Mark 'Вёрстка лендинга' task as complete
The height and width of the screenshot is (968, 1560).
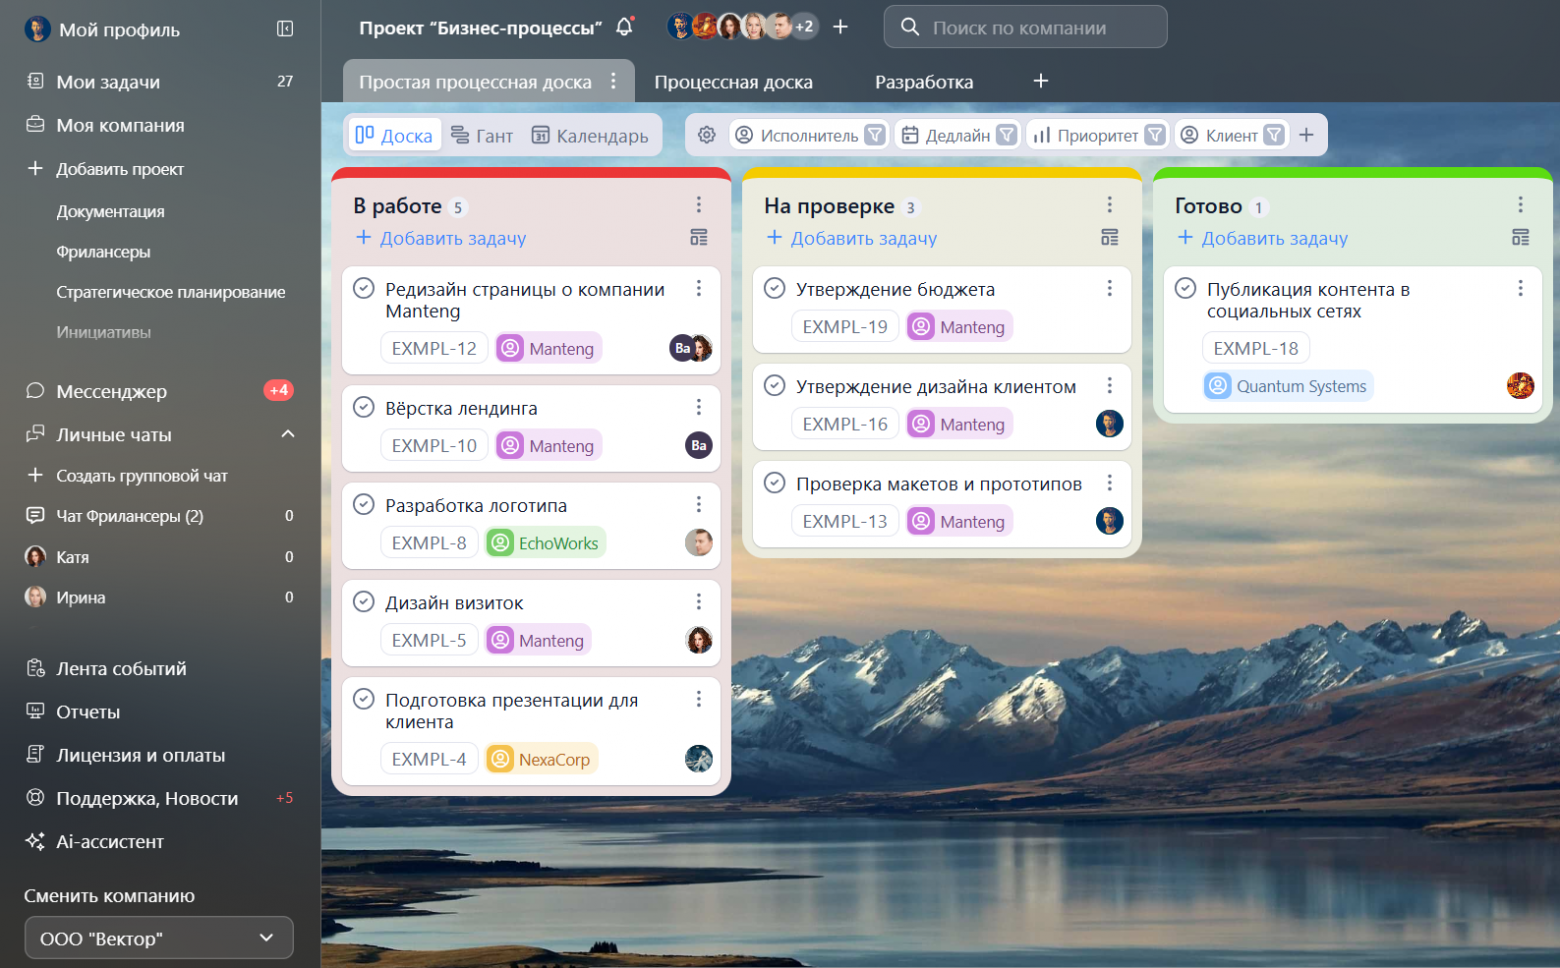click(x=364, y=407)
